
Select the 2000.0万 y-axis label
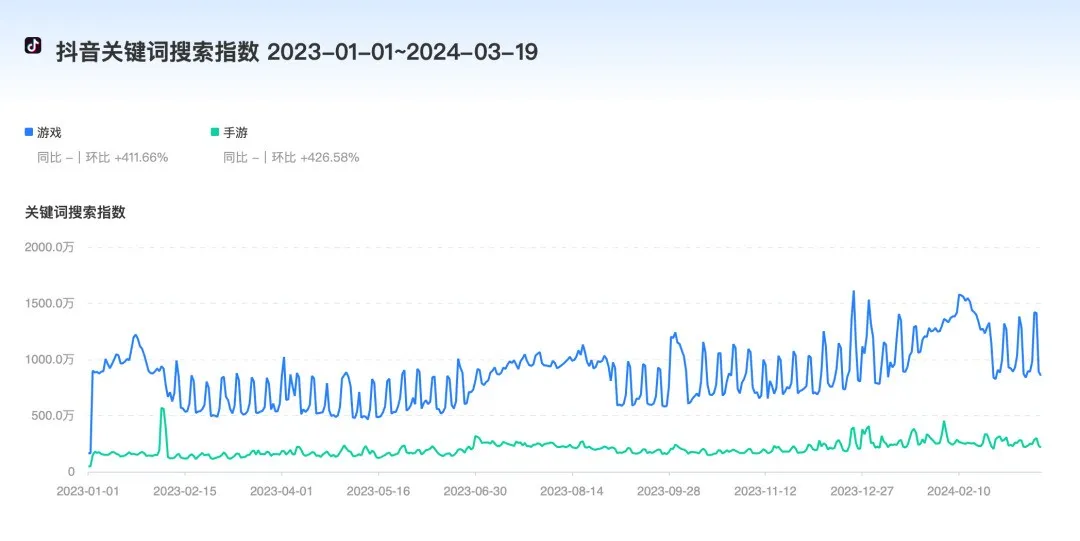point(50,247)
